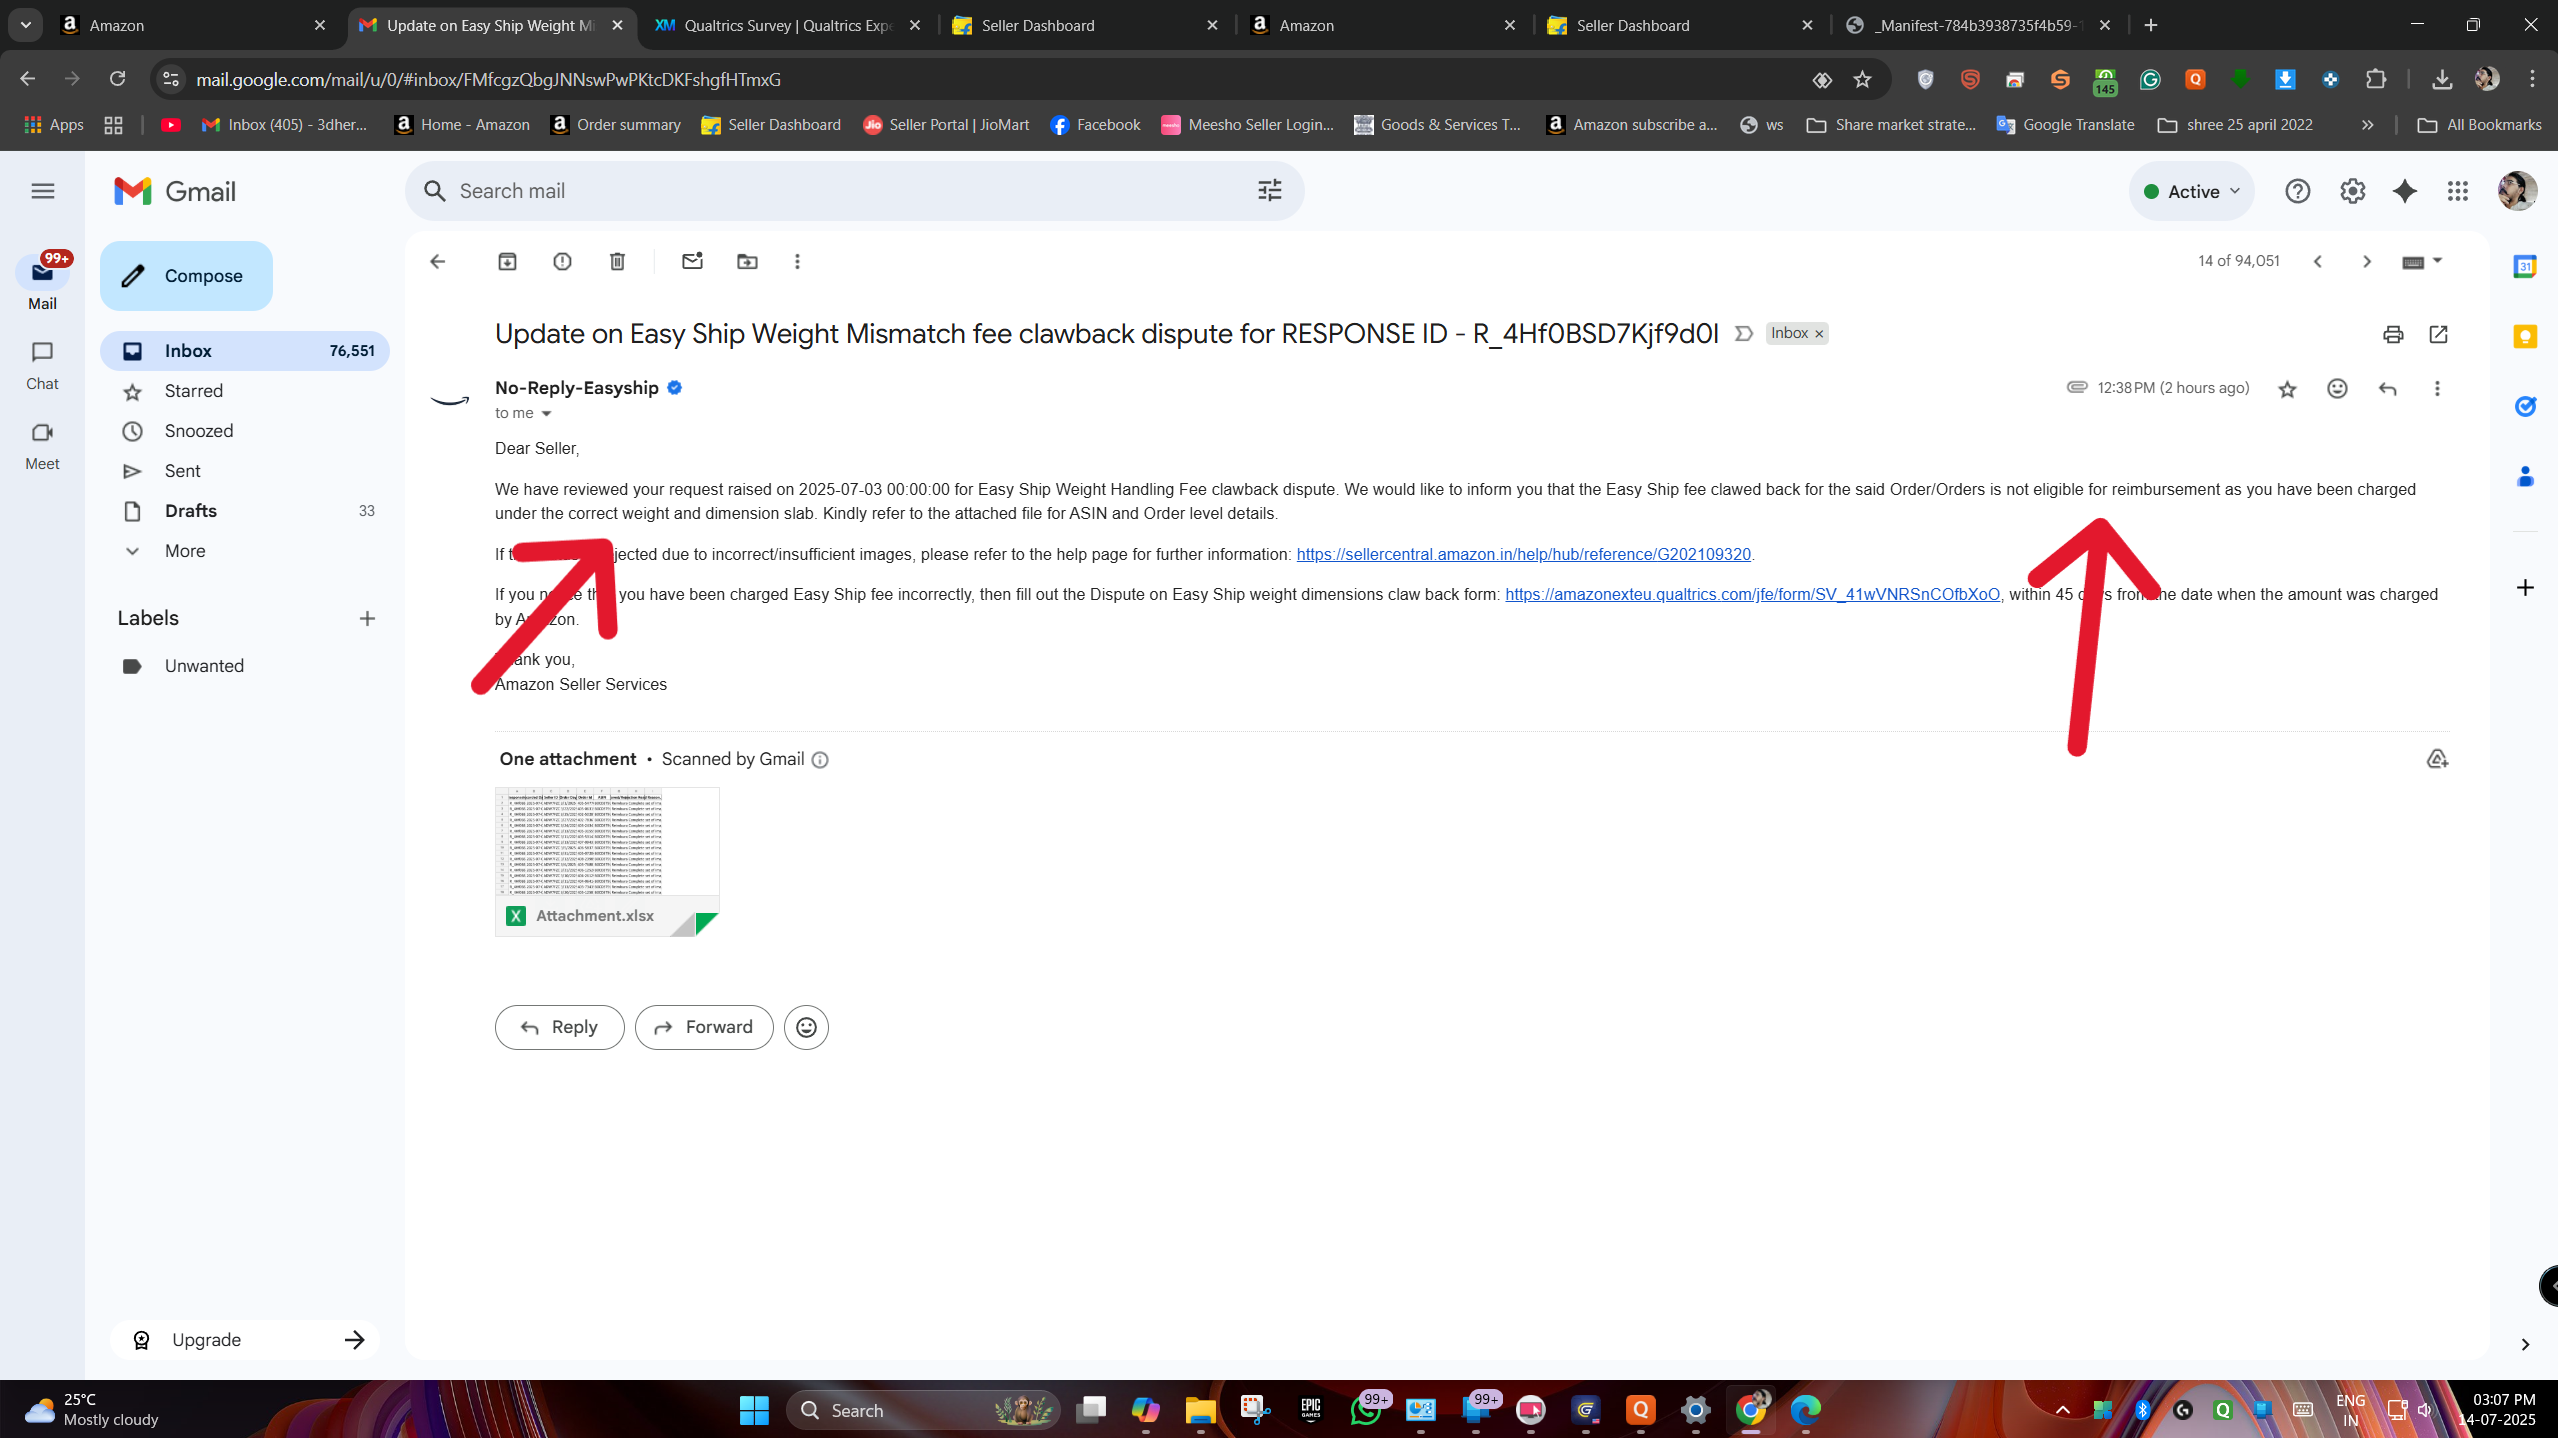
Task: Open Contacts side panel
Action: (2525, 476)
